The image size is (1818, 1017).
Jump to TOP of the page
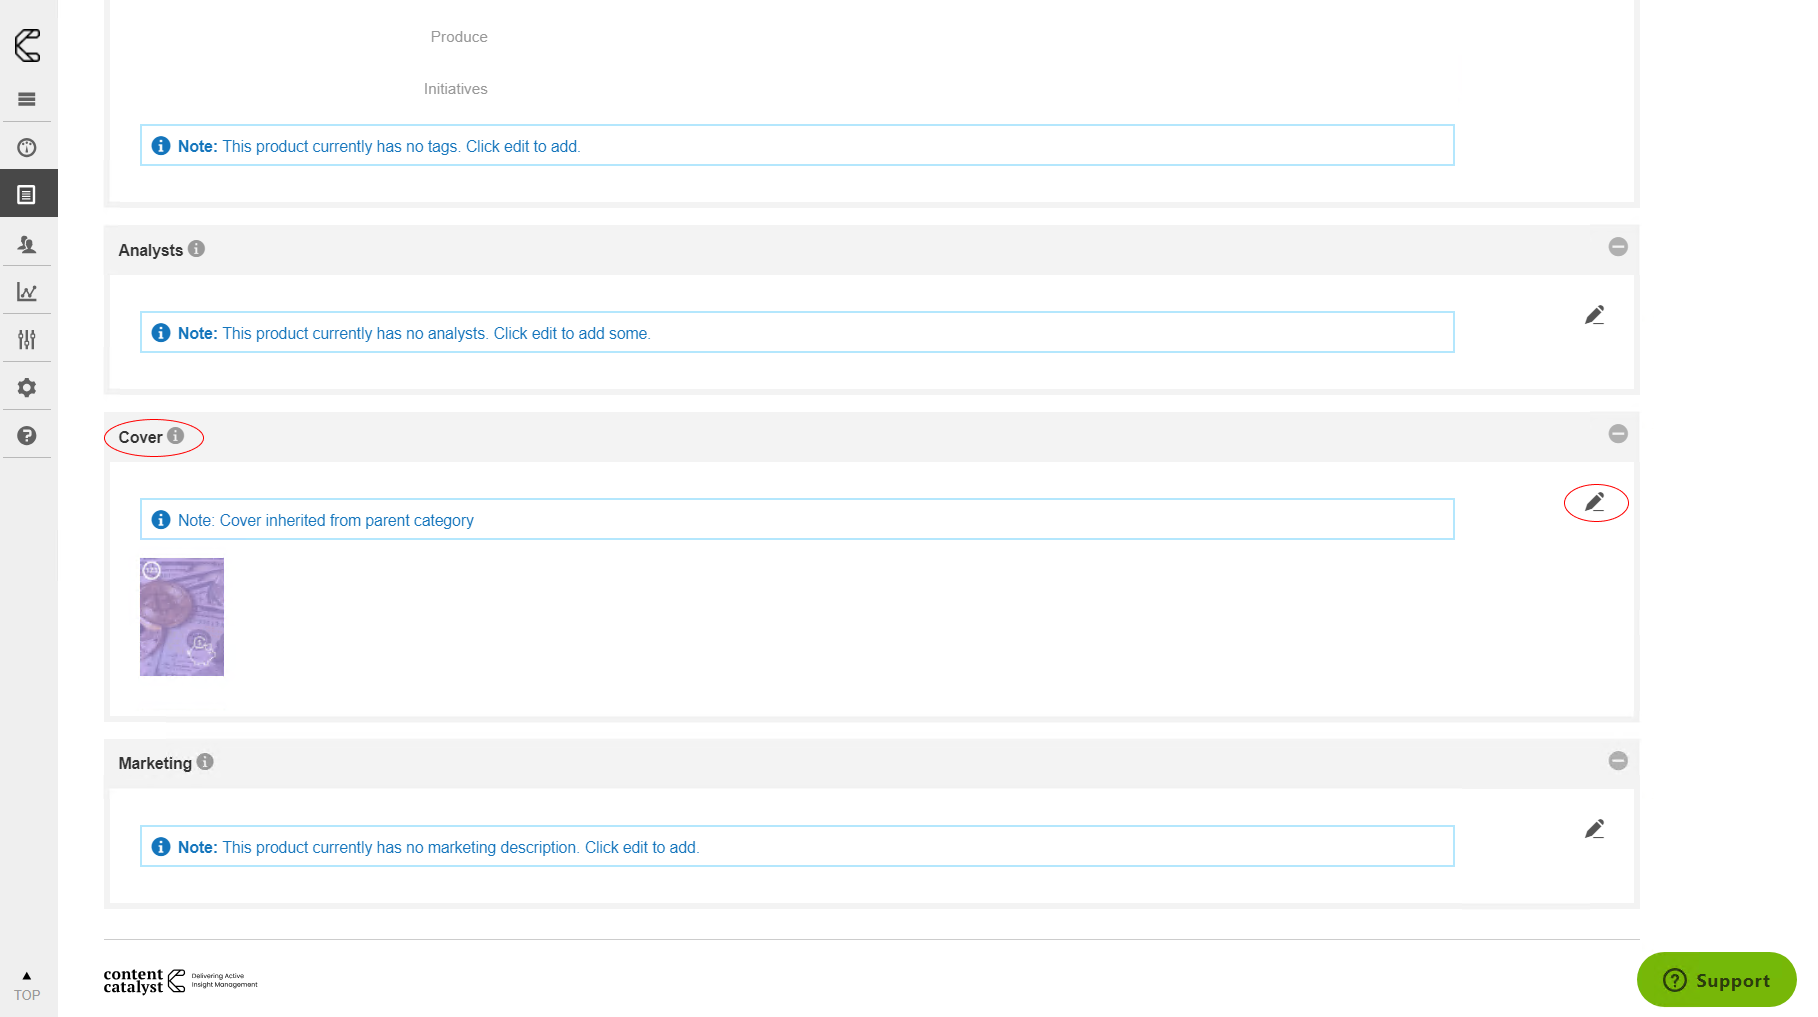[x=27, y=986]
